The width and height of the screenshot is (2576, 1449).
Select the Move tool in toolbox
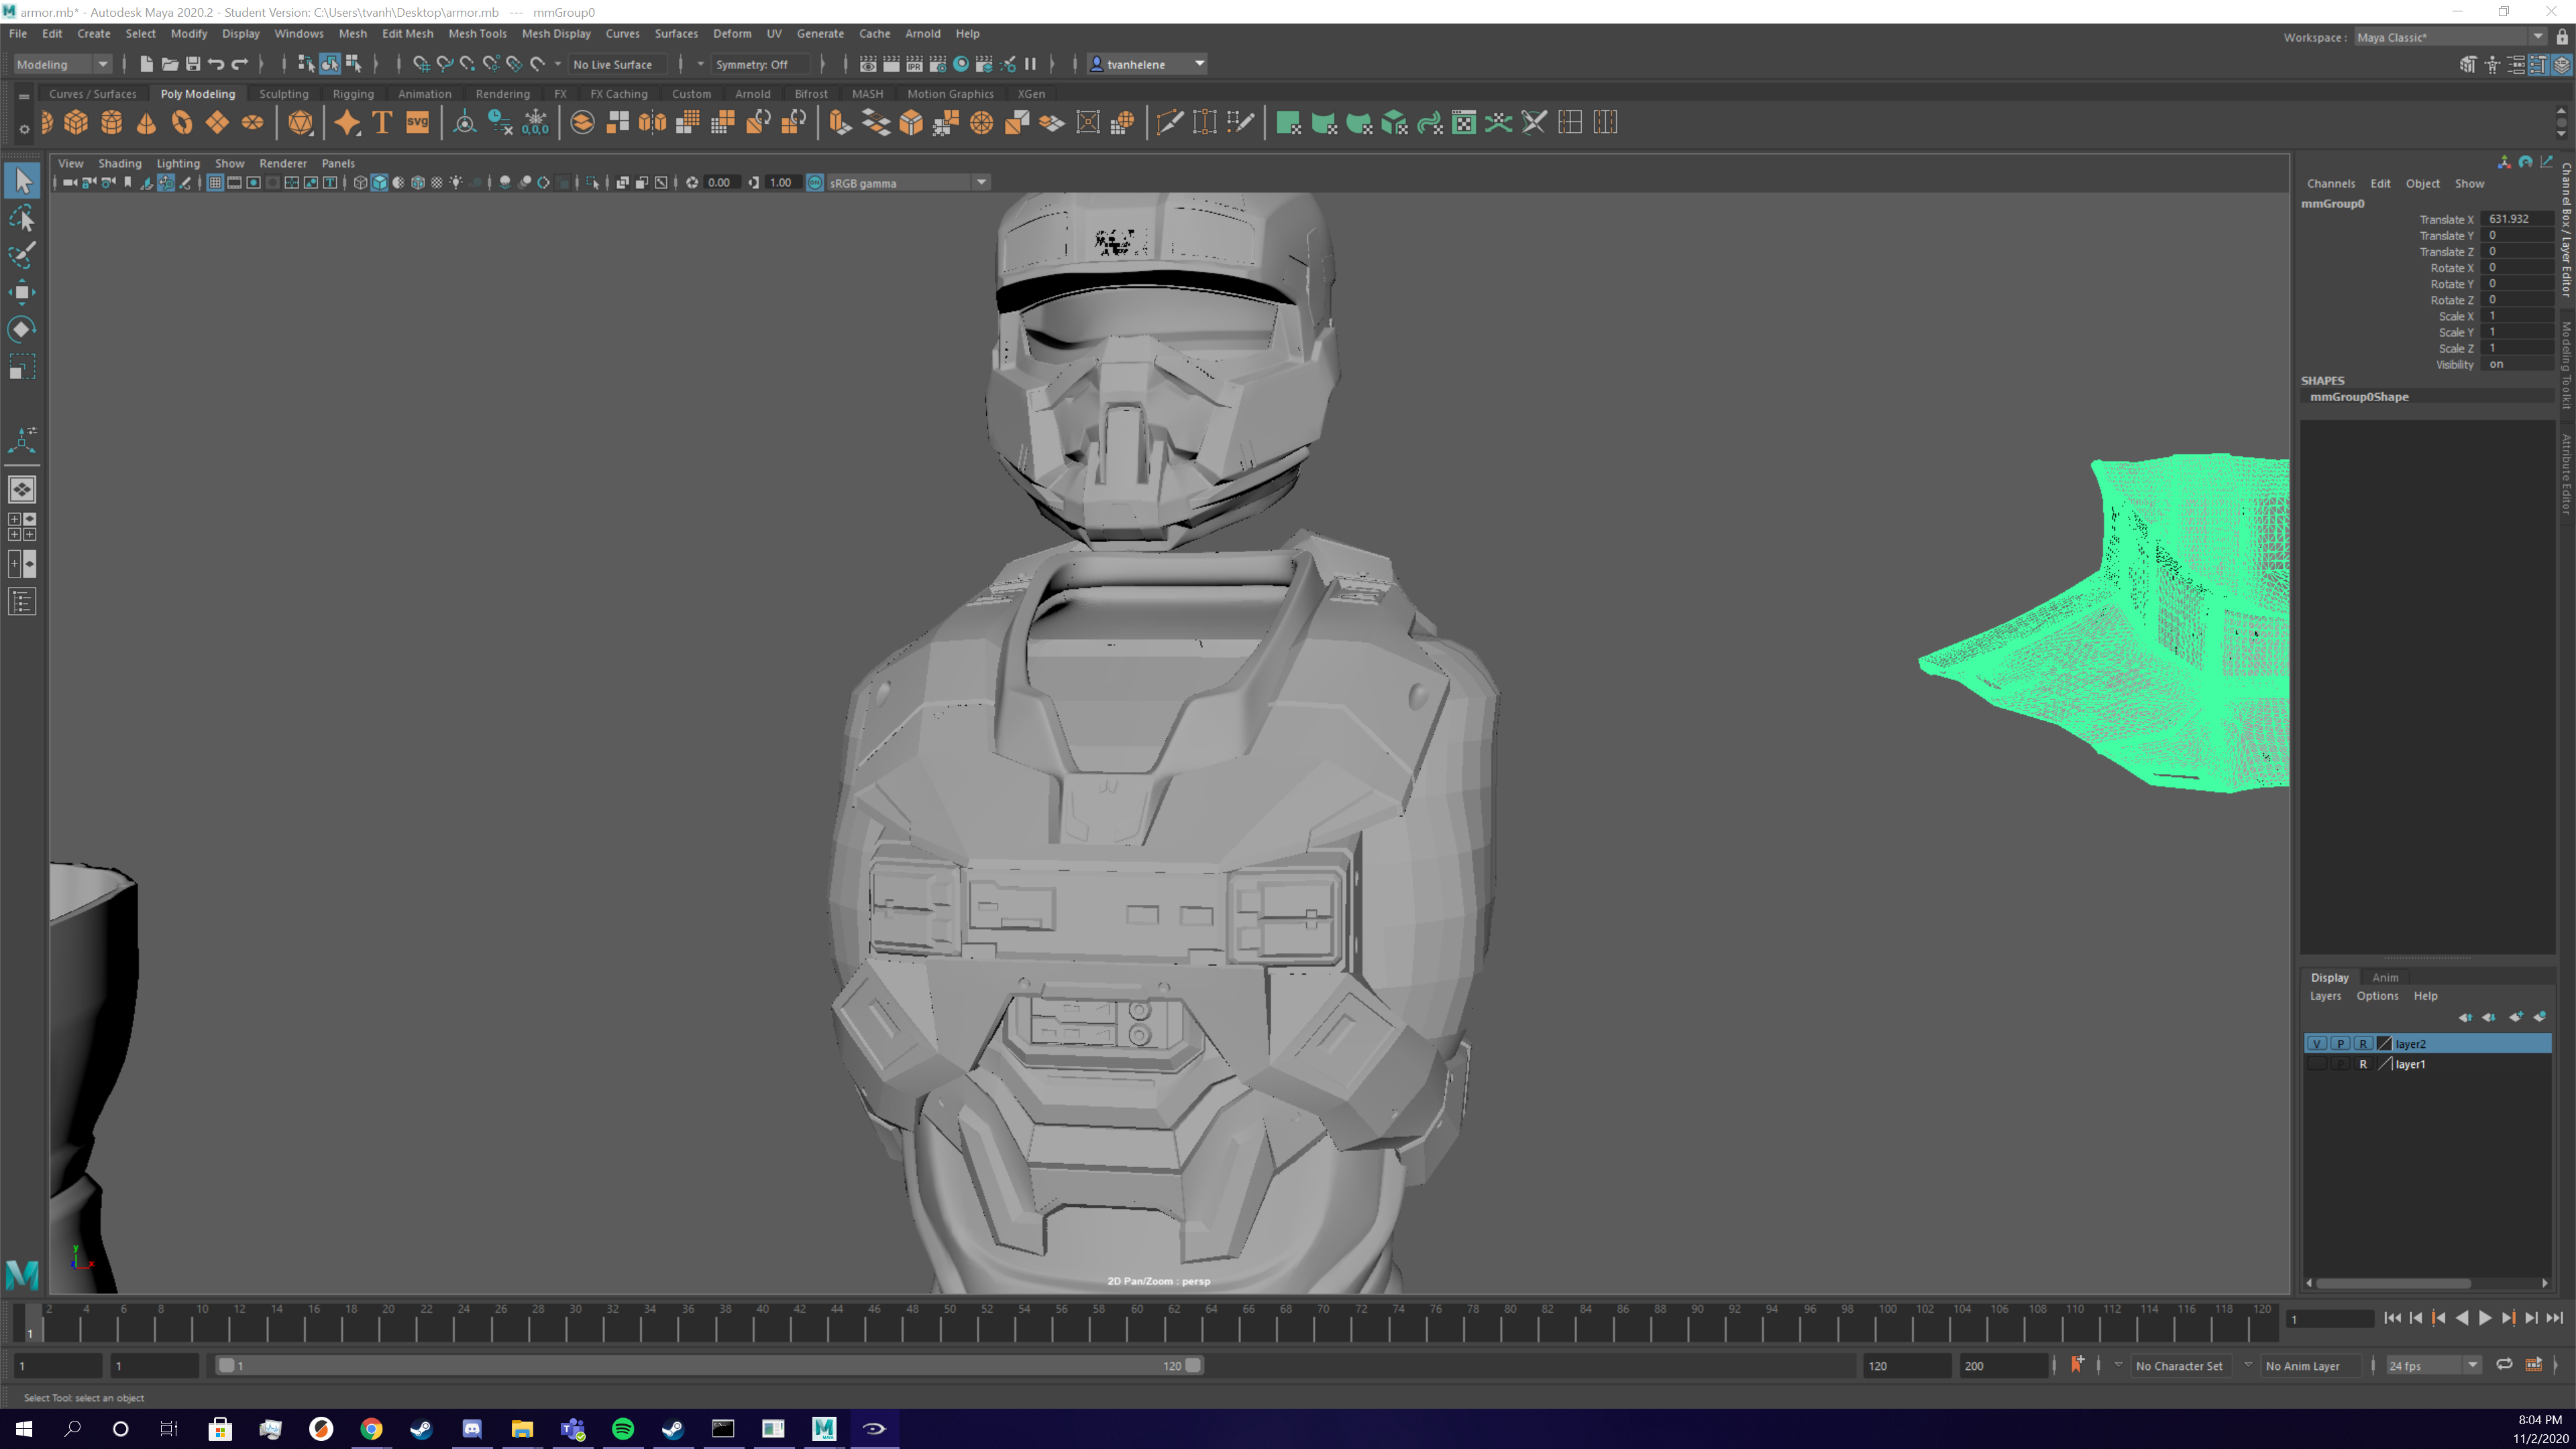22,292
